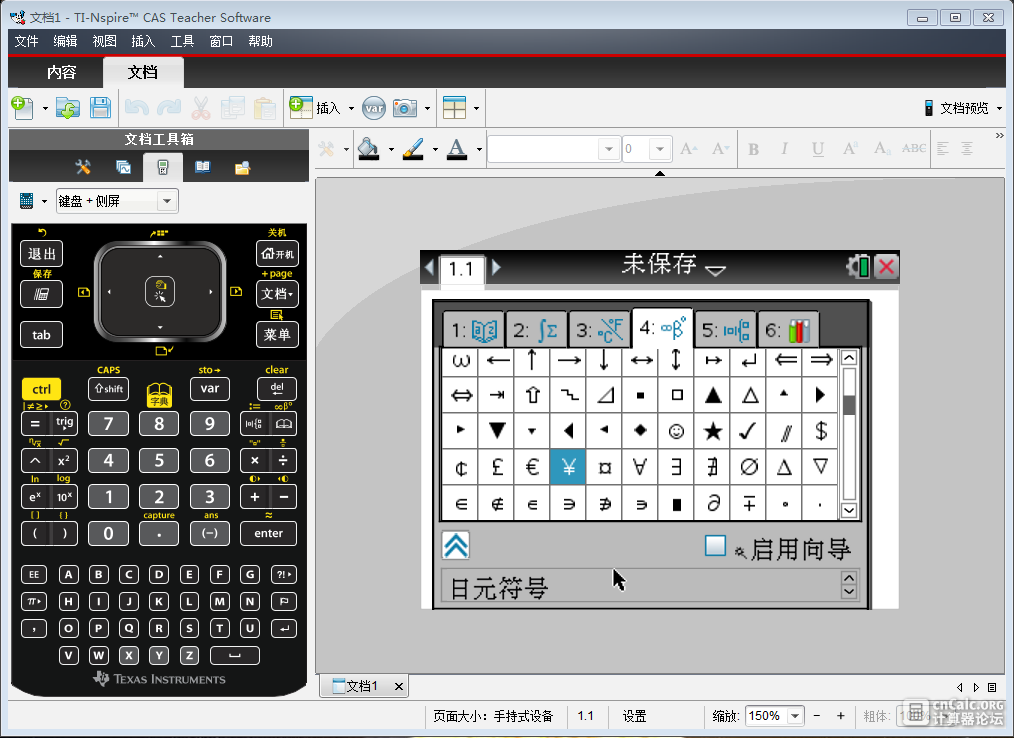Open the 插入 menu in menu bar
This screenshot has height=738, width=1014.
click(143, 41)
